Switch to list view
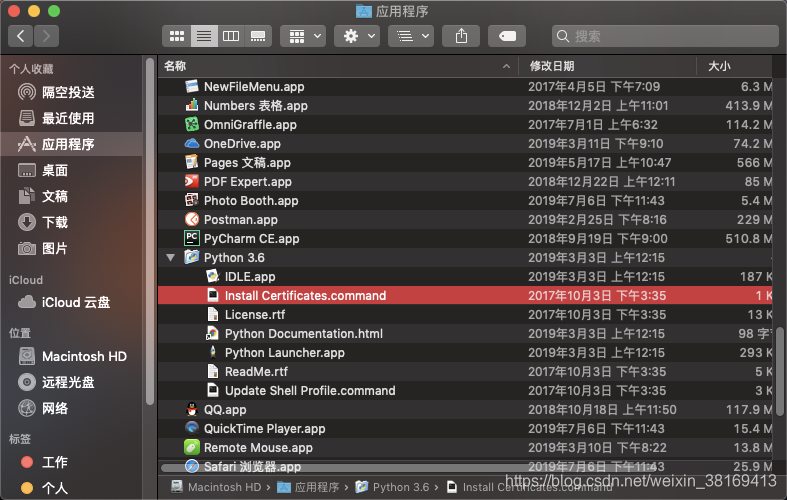Image resolution: width=787 pixels, height=500 pixels. (204, 36)
